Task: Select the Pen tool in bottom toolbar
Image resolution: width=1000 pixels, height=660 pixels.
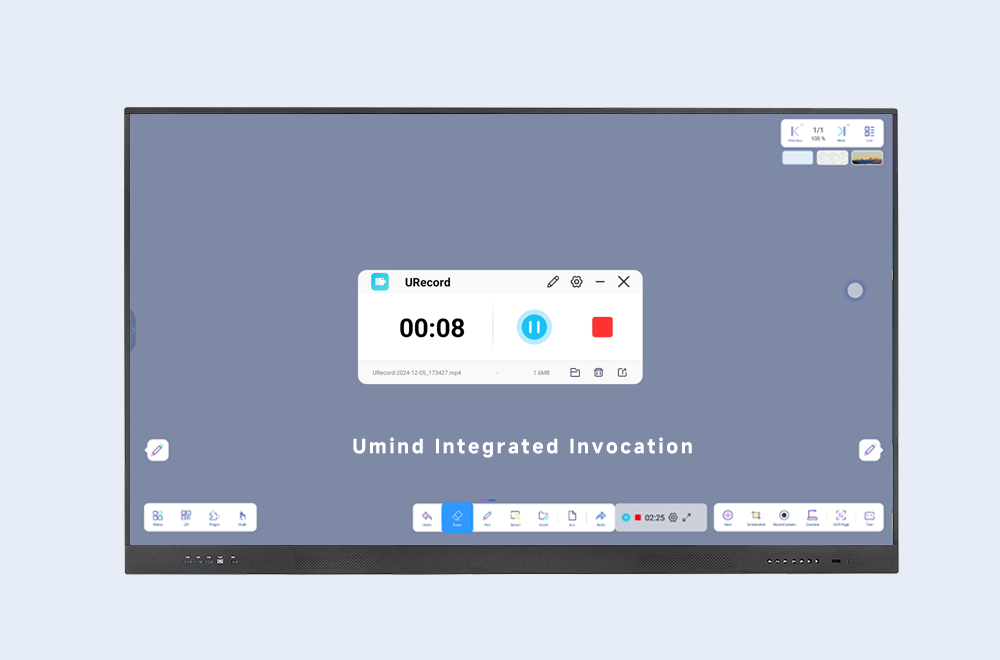Action: coord(487,517)
